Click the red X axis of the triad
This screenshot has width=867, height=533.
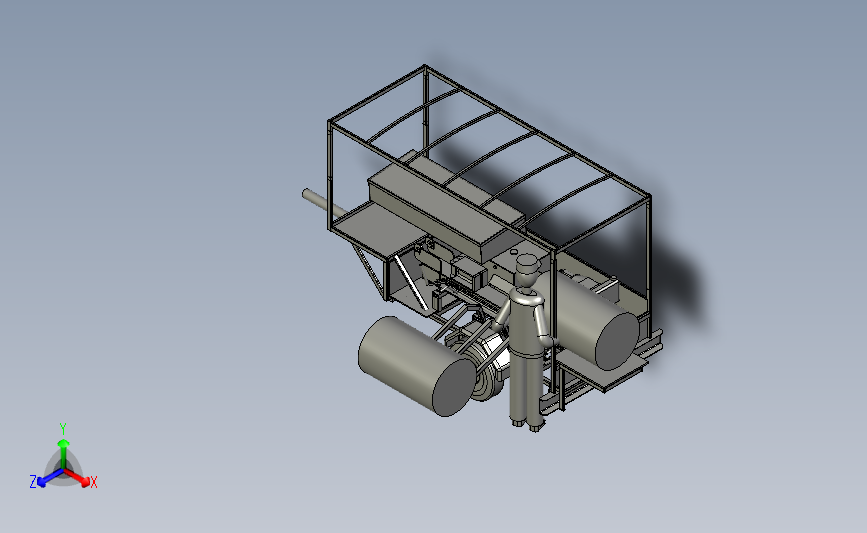coord(77,478)
